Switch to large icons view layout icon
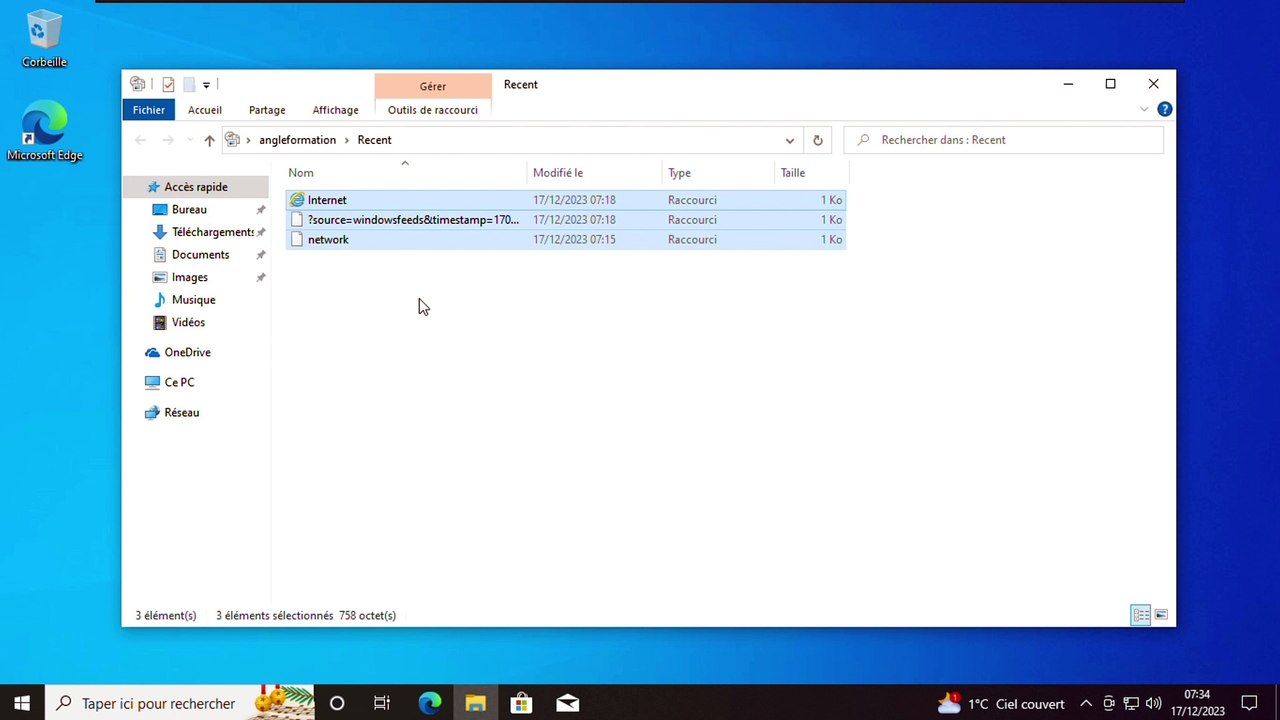Screen dimensions: 1280x720 click(1161, 615)
